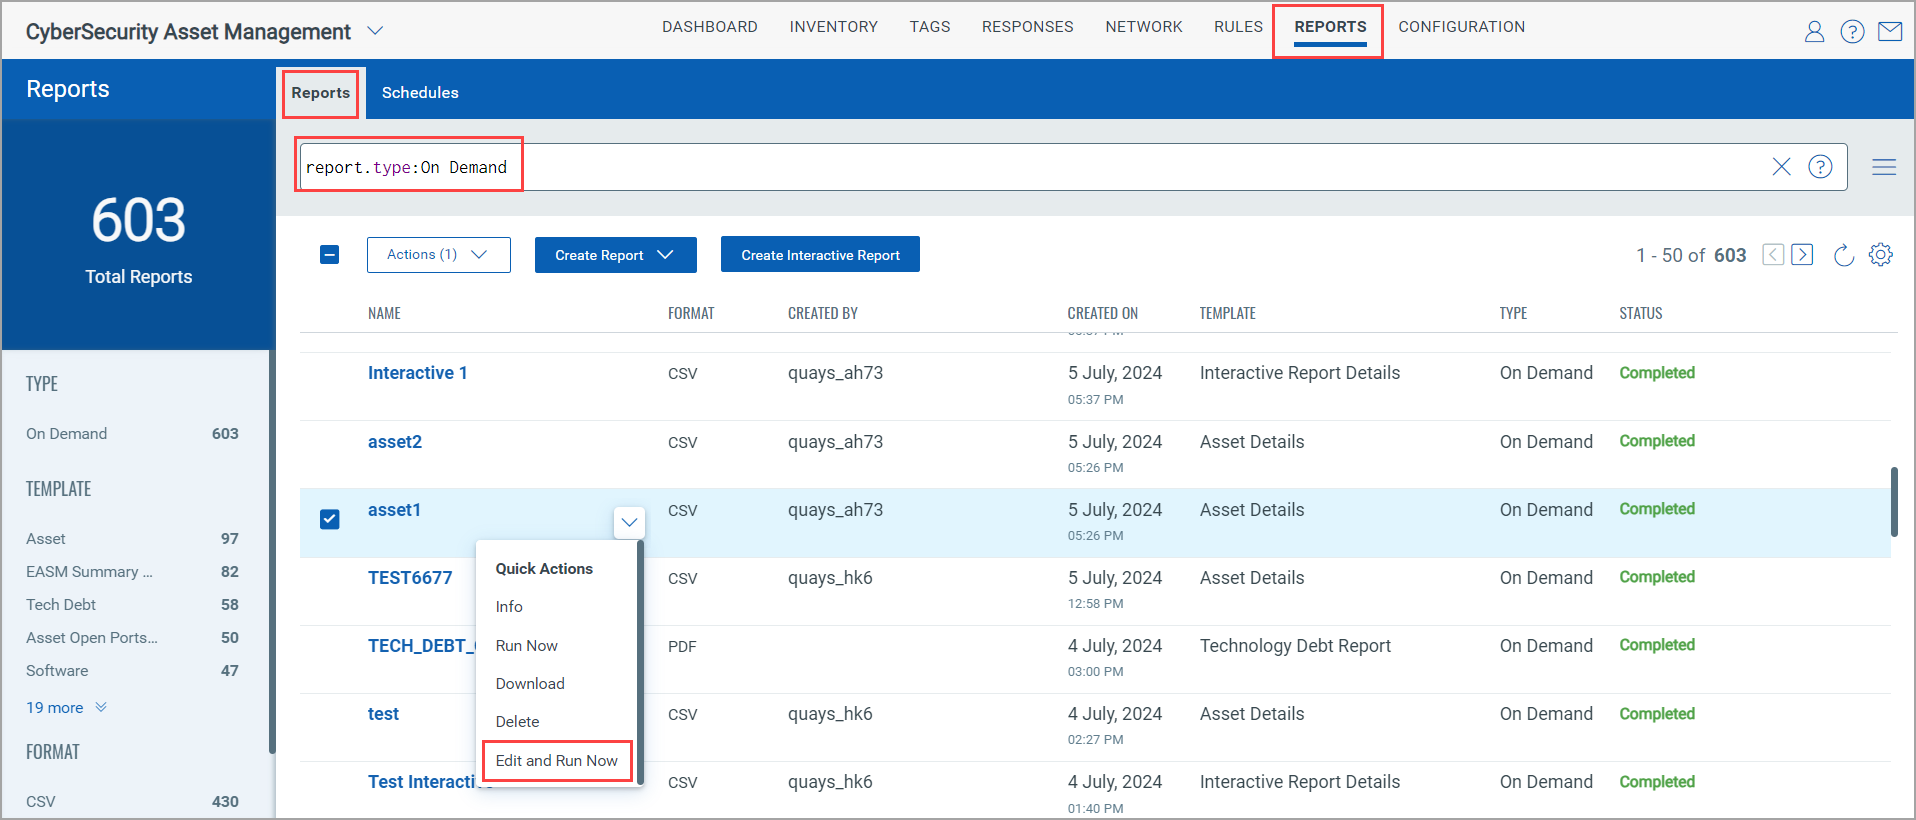The height and width of the screenshot is (820, 1916).
Task: Filter by Tech Debt template
Action: pos(132,605)
